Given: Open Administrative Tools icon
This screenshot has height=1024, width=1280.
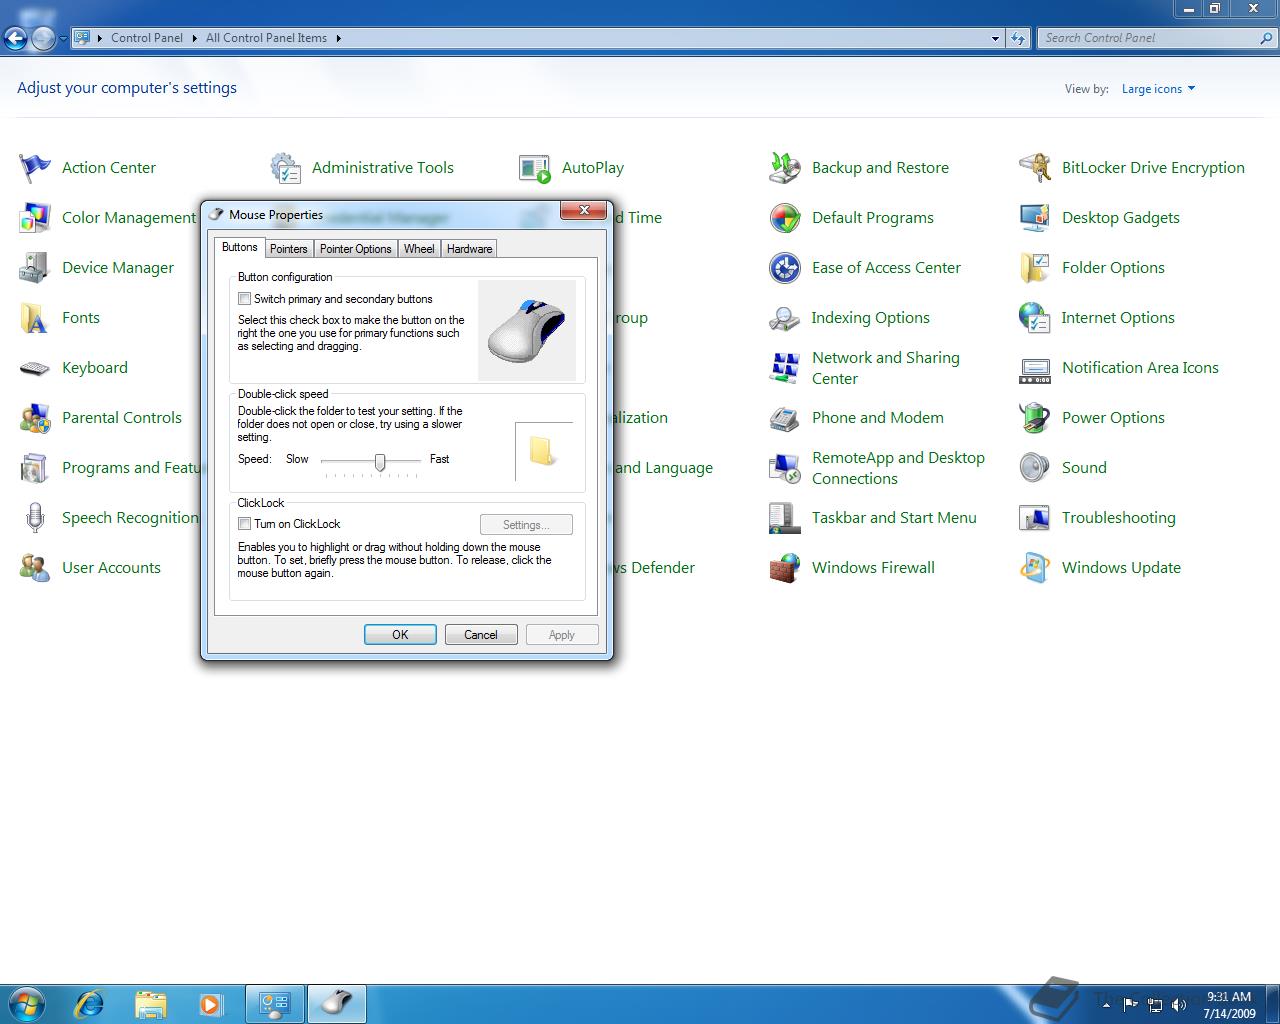Looking at the screenshot, I should click(x=285, y=168).
